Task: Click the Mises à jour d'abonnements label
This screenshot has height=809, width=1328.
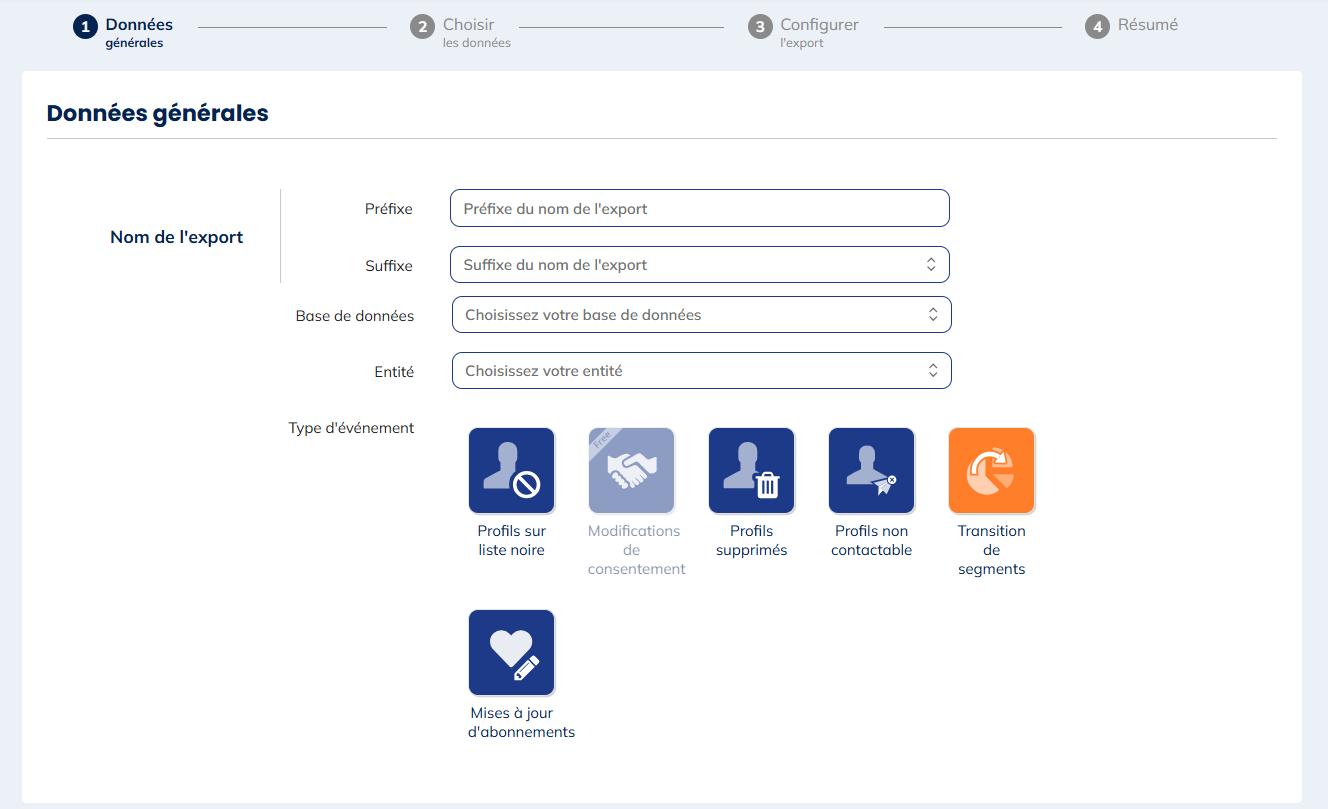Action: [521, 723]
